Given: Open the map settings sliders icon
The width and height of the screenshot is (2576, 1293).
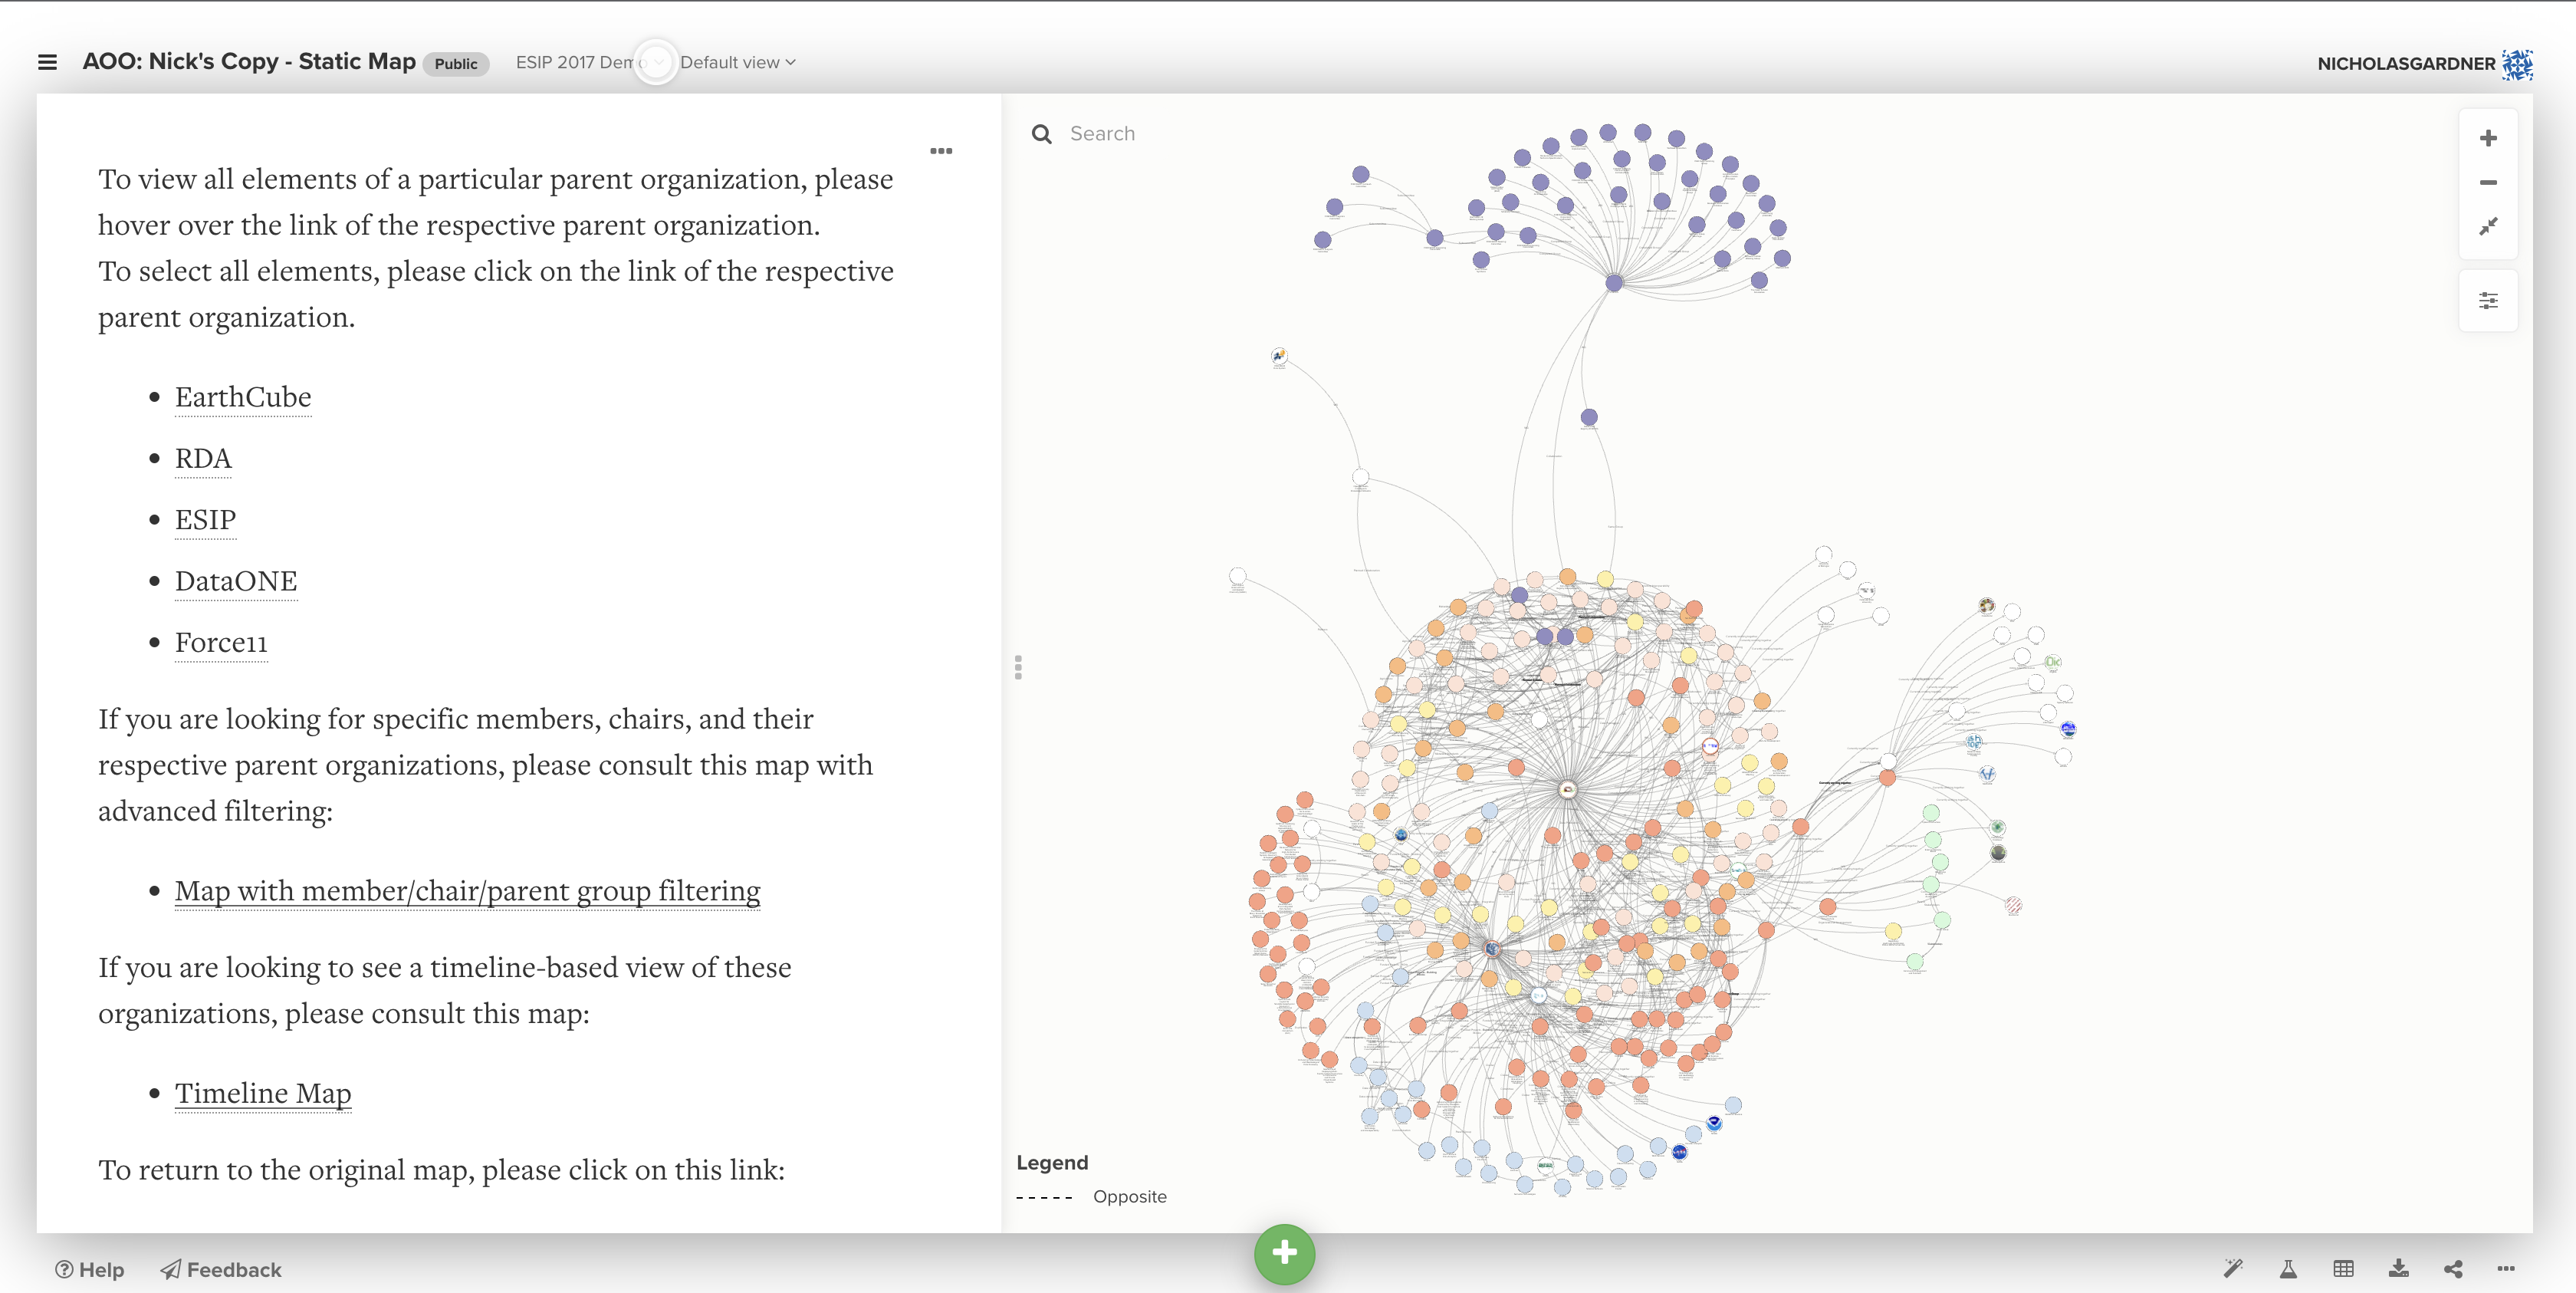Looking at the screenshot, I should (2488, 300).
